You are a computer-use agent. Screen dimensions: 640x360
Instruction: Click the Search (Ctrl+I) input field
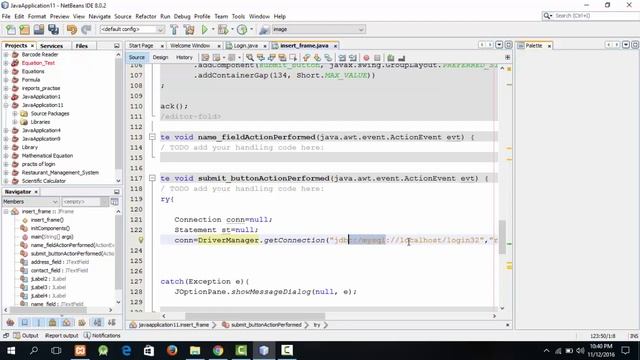(x=596, y=16)
